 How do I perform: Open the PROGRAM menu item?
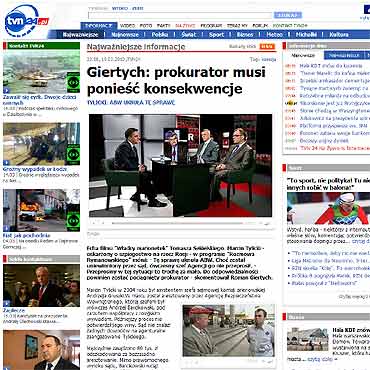(211, 26)
